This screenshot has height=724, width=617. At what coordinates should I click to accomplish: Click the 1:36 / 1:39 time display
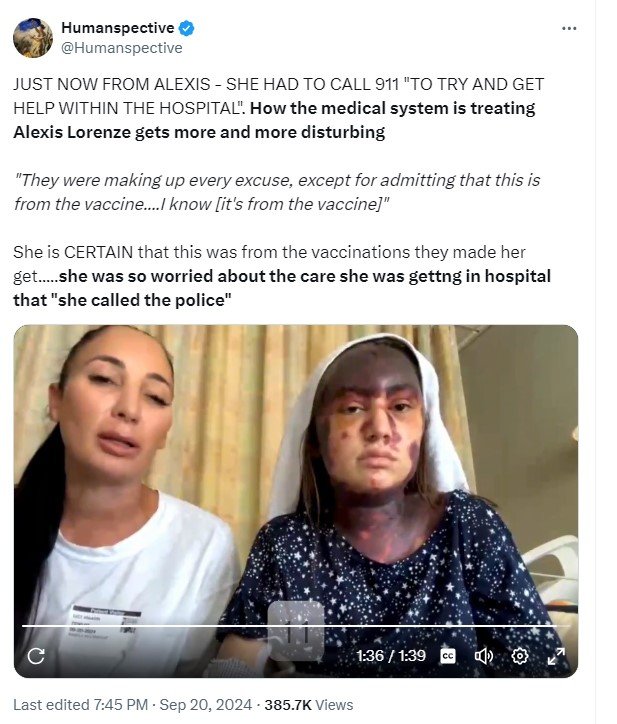tap(391, 656)
